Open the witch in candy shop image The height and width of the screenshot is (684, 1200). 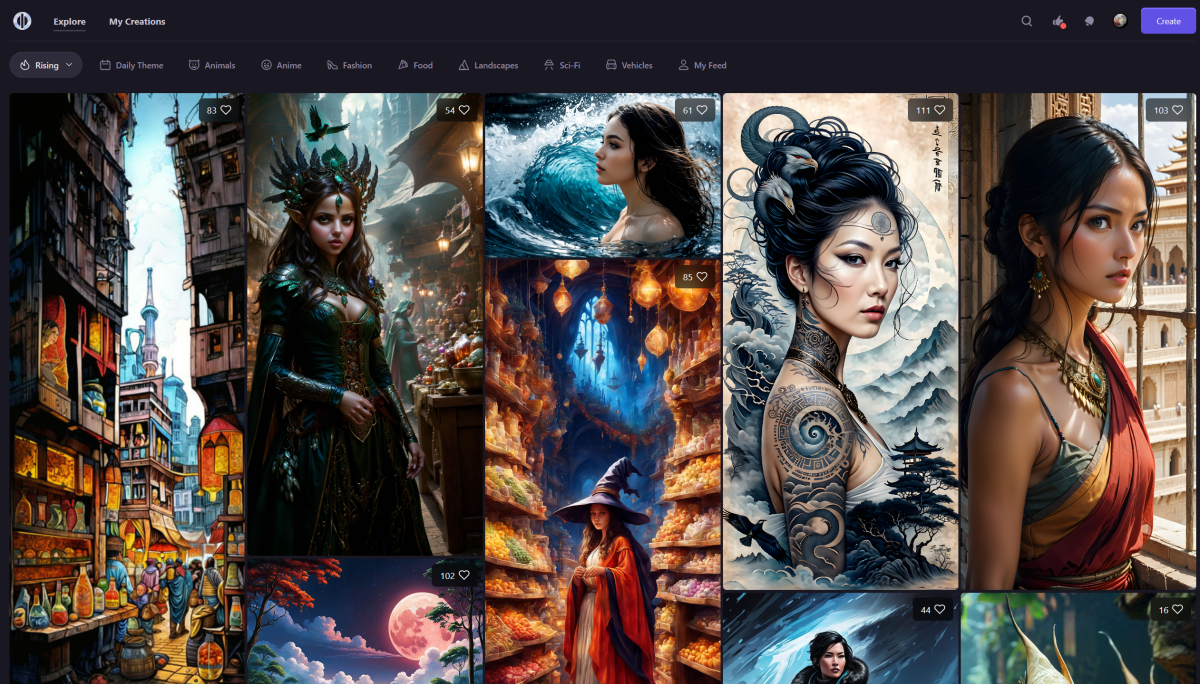click(x=602, y=480)
